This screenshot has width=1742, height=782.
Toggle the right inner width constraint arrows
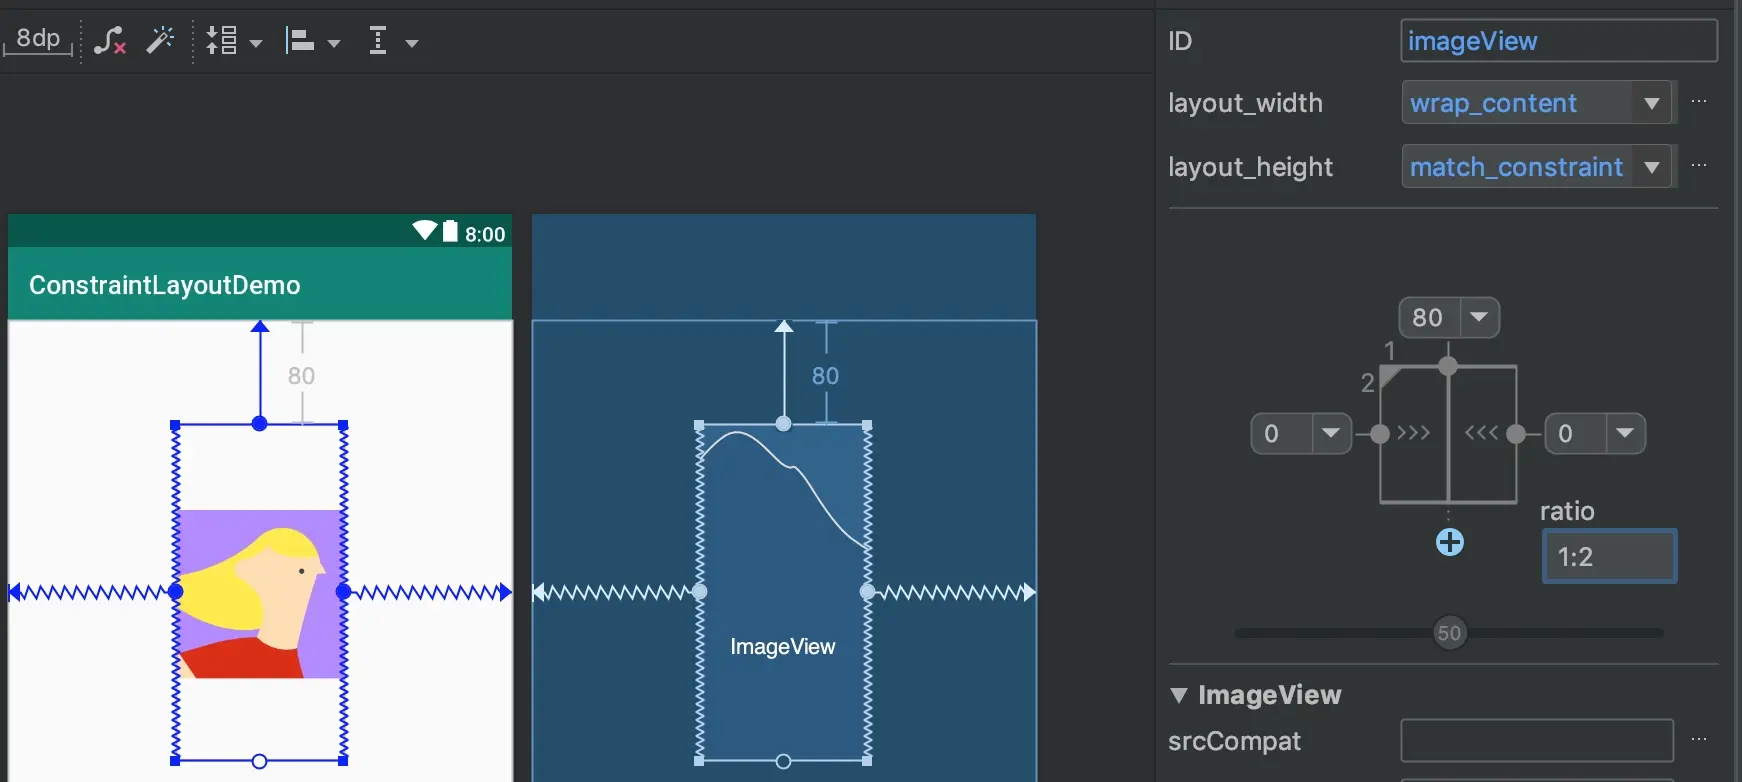point(1481,433)
